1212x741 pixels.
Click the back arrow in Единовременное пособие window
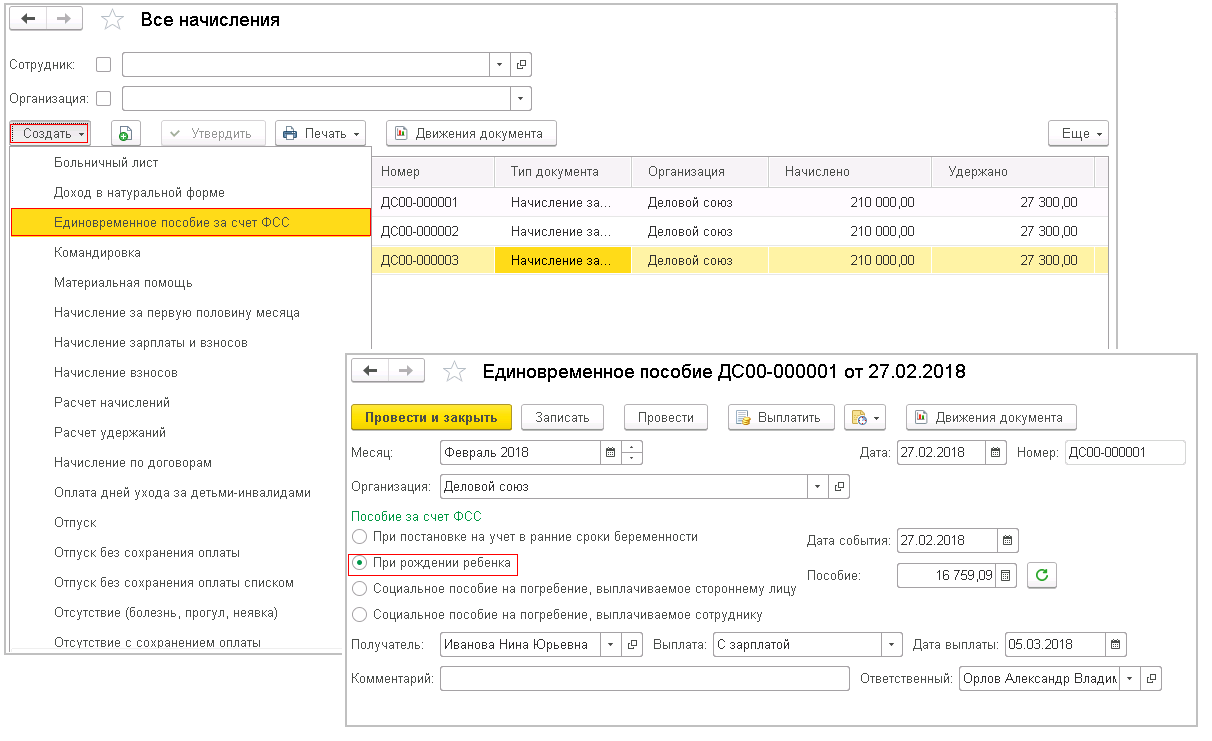[x=370, y=371]
